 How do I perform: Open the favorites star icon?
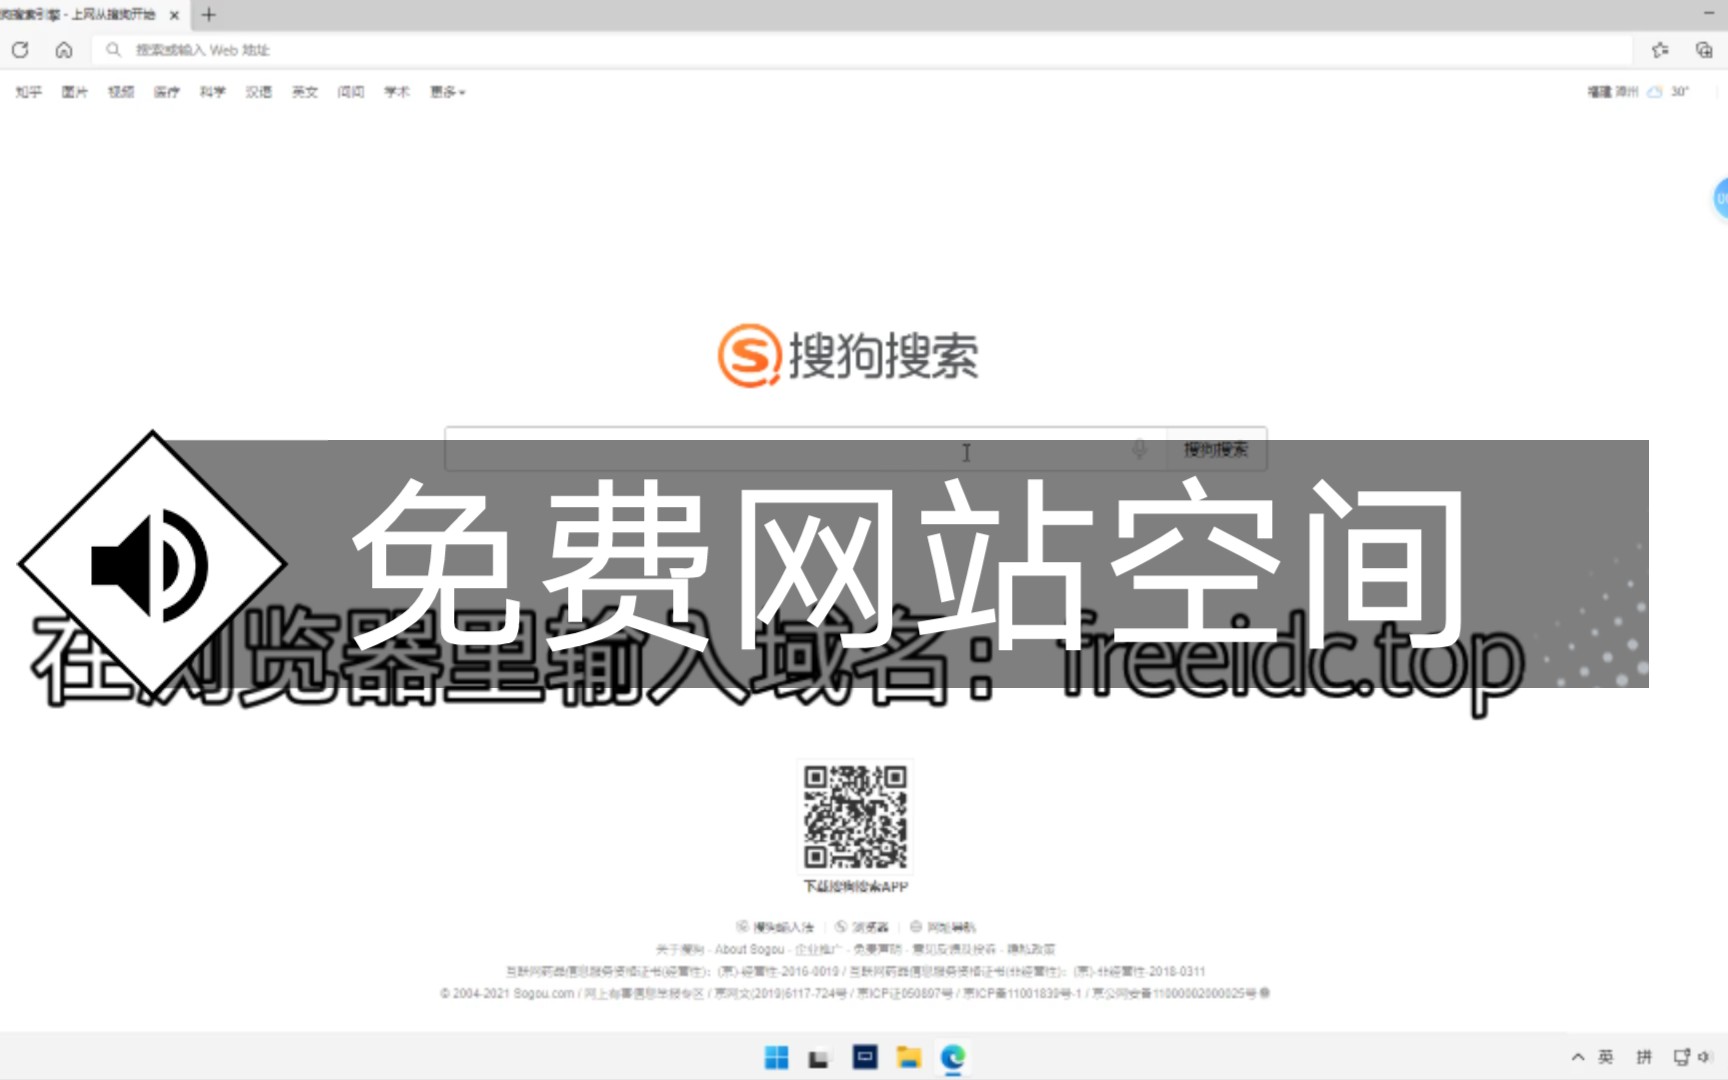[x=1660, y=49]
